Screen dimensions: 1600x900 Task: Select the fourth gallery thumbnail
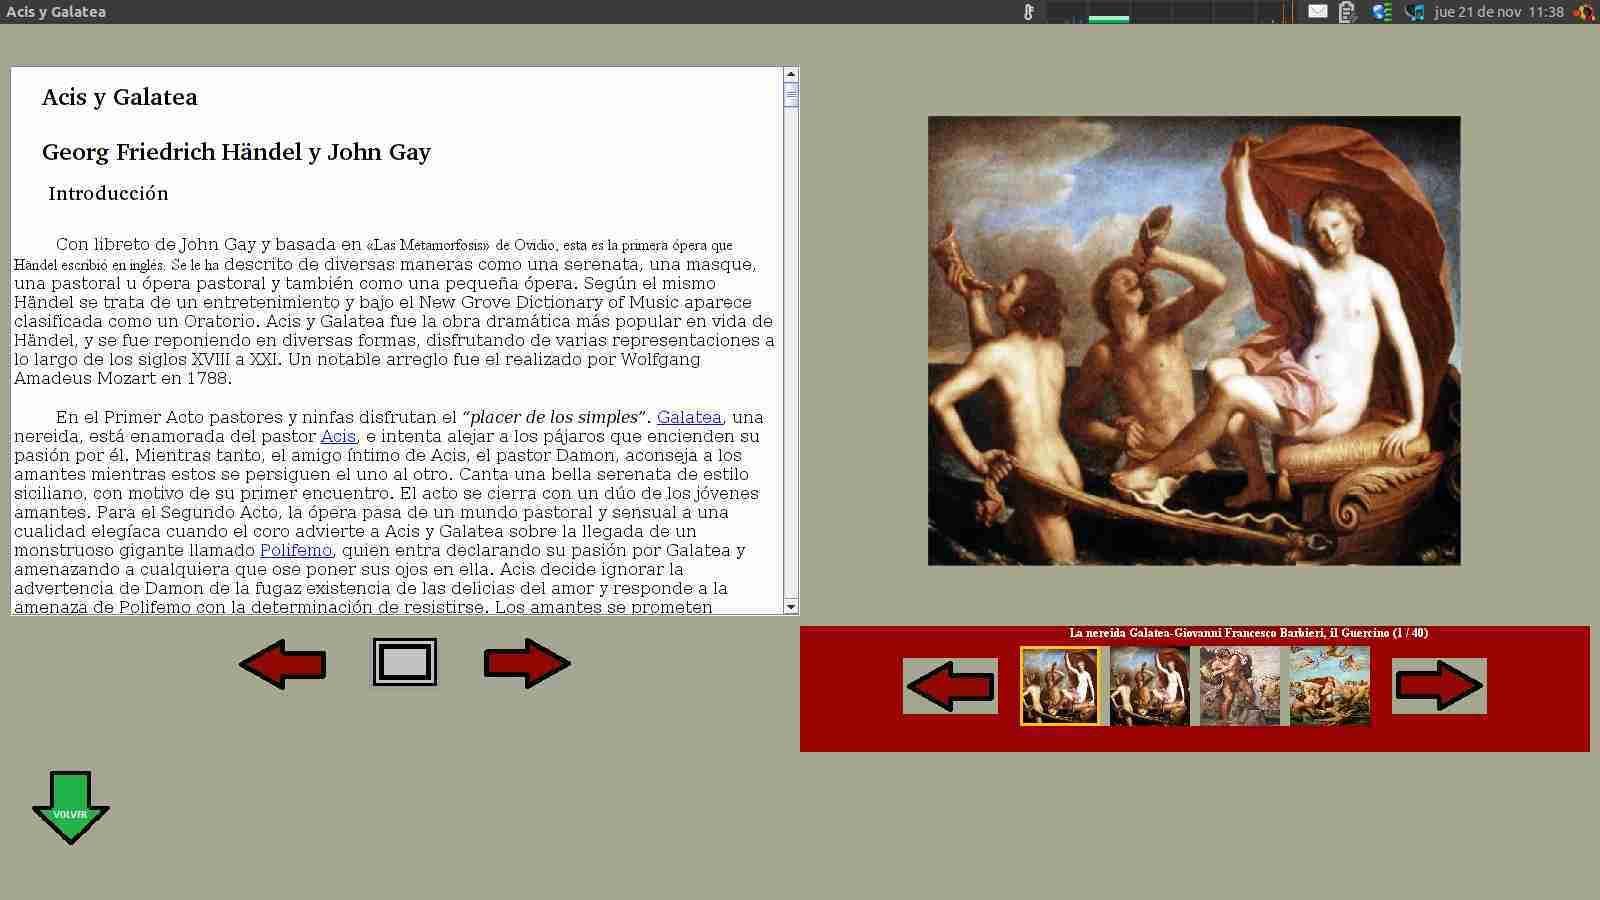point(1330,686)
